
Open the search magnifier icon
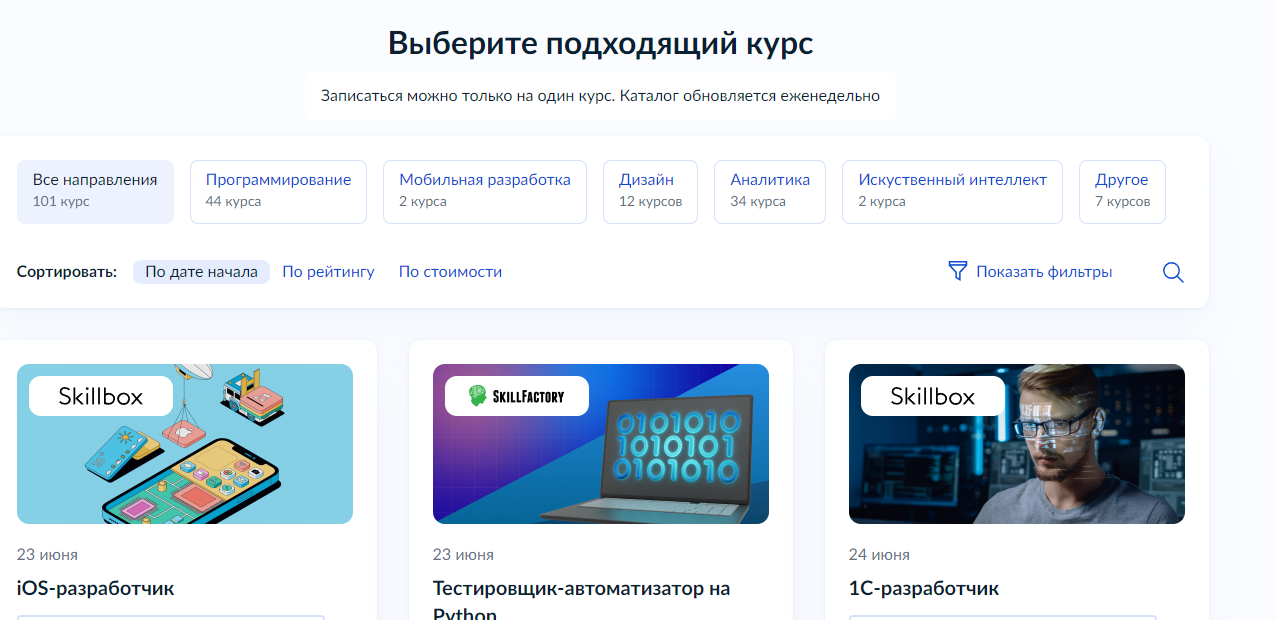(1172, 271)
